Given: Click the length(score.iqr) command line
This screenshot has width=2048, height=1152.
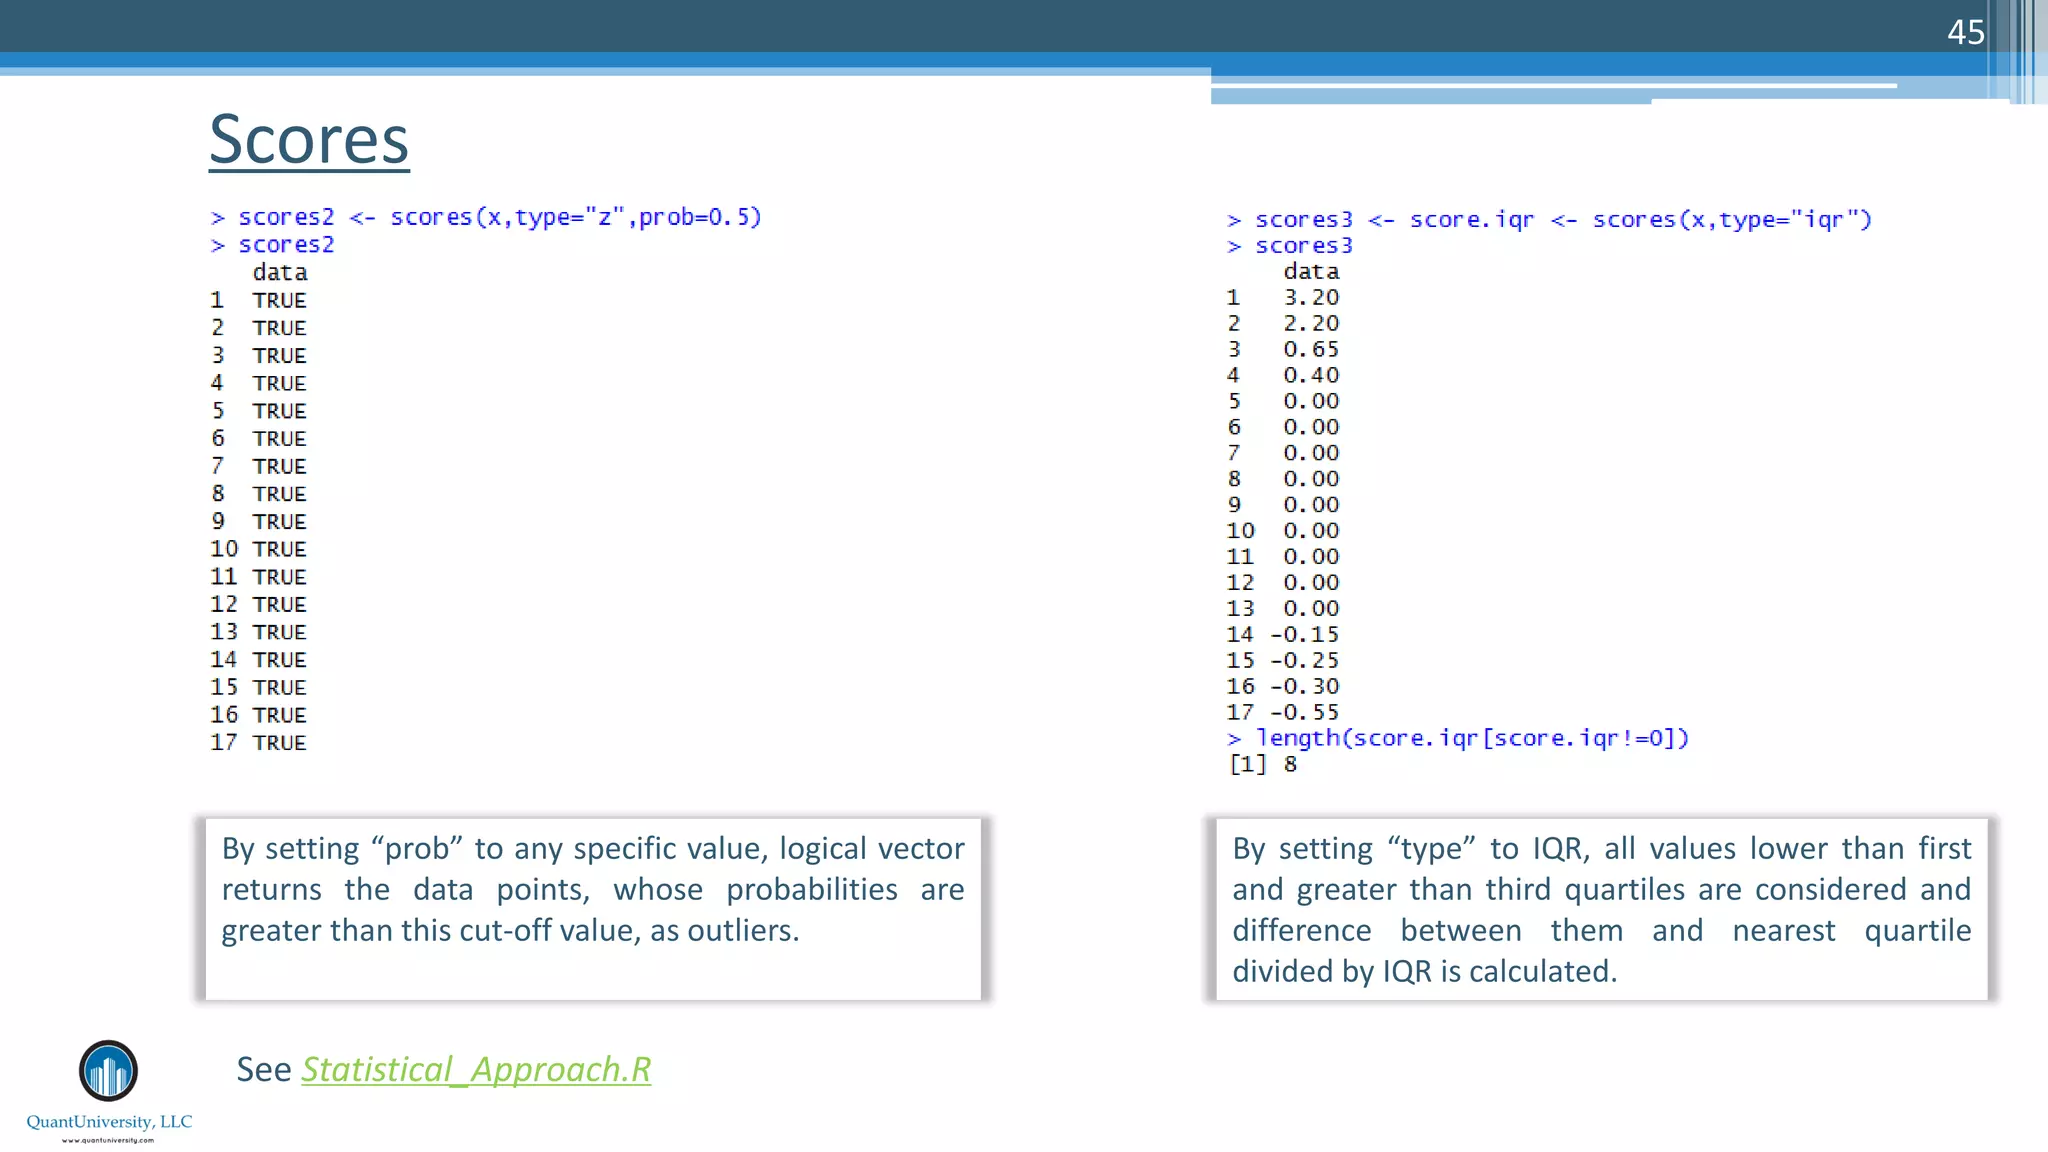Looking at the screenshot, I should click(x=1459, y=738).
